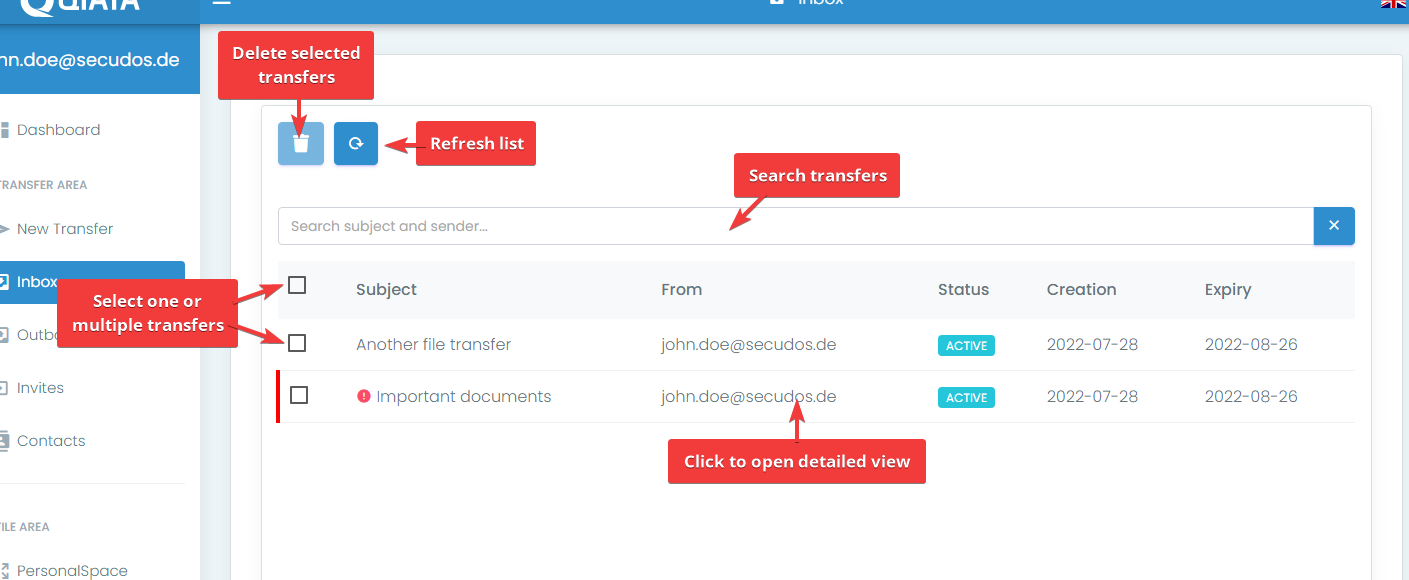The height and width of the screenshot is (580, 1409).
Task: Click the Dashboard sidebar icon
Action: click(5, 130)
